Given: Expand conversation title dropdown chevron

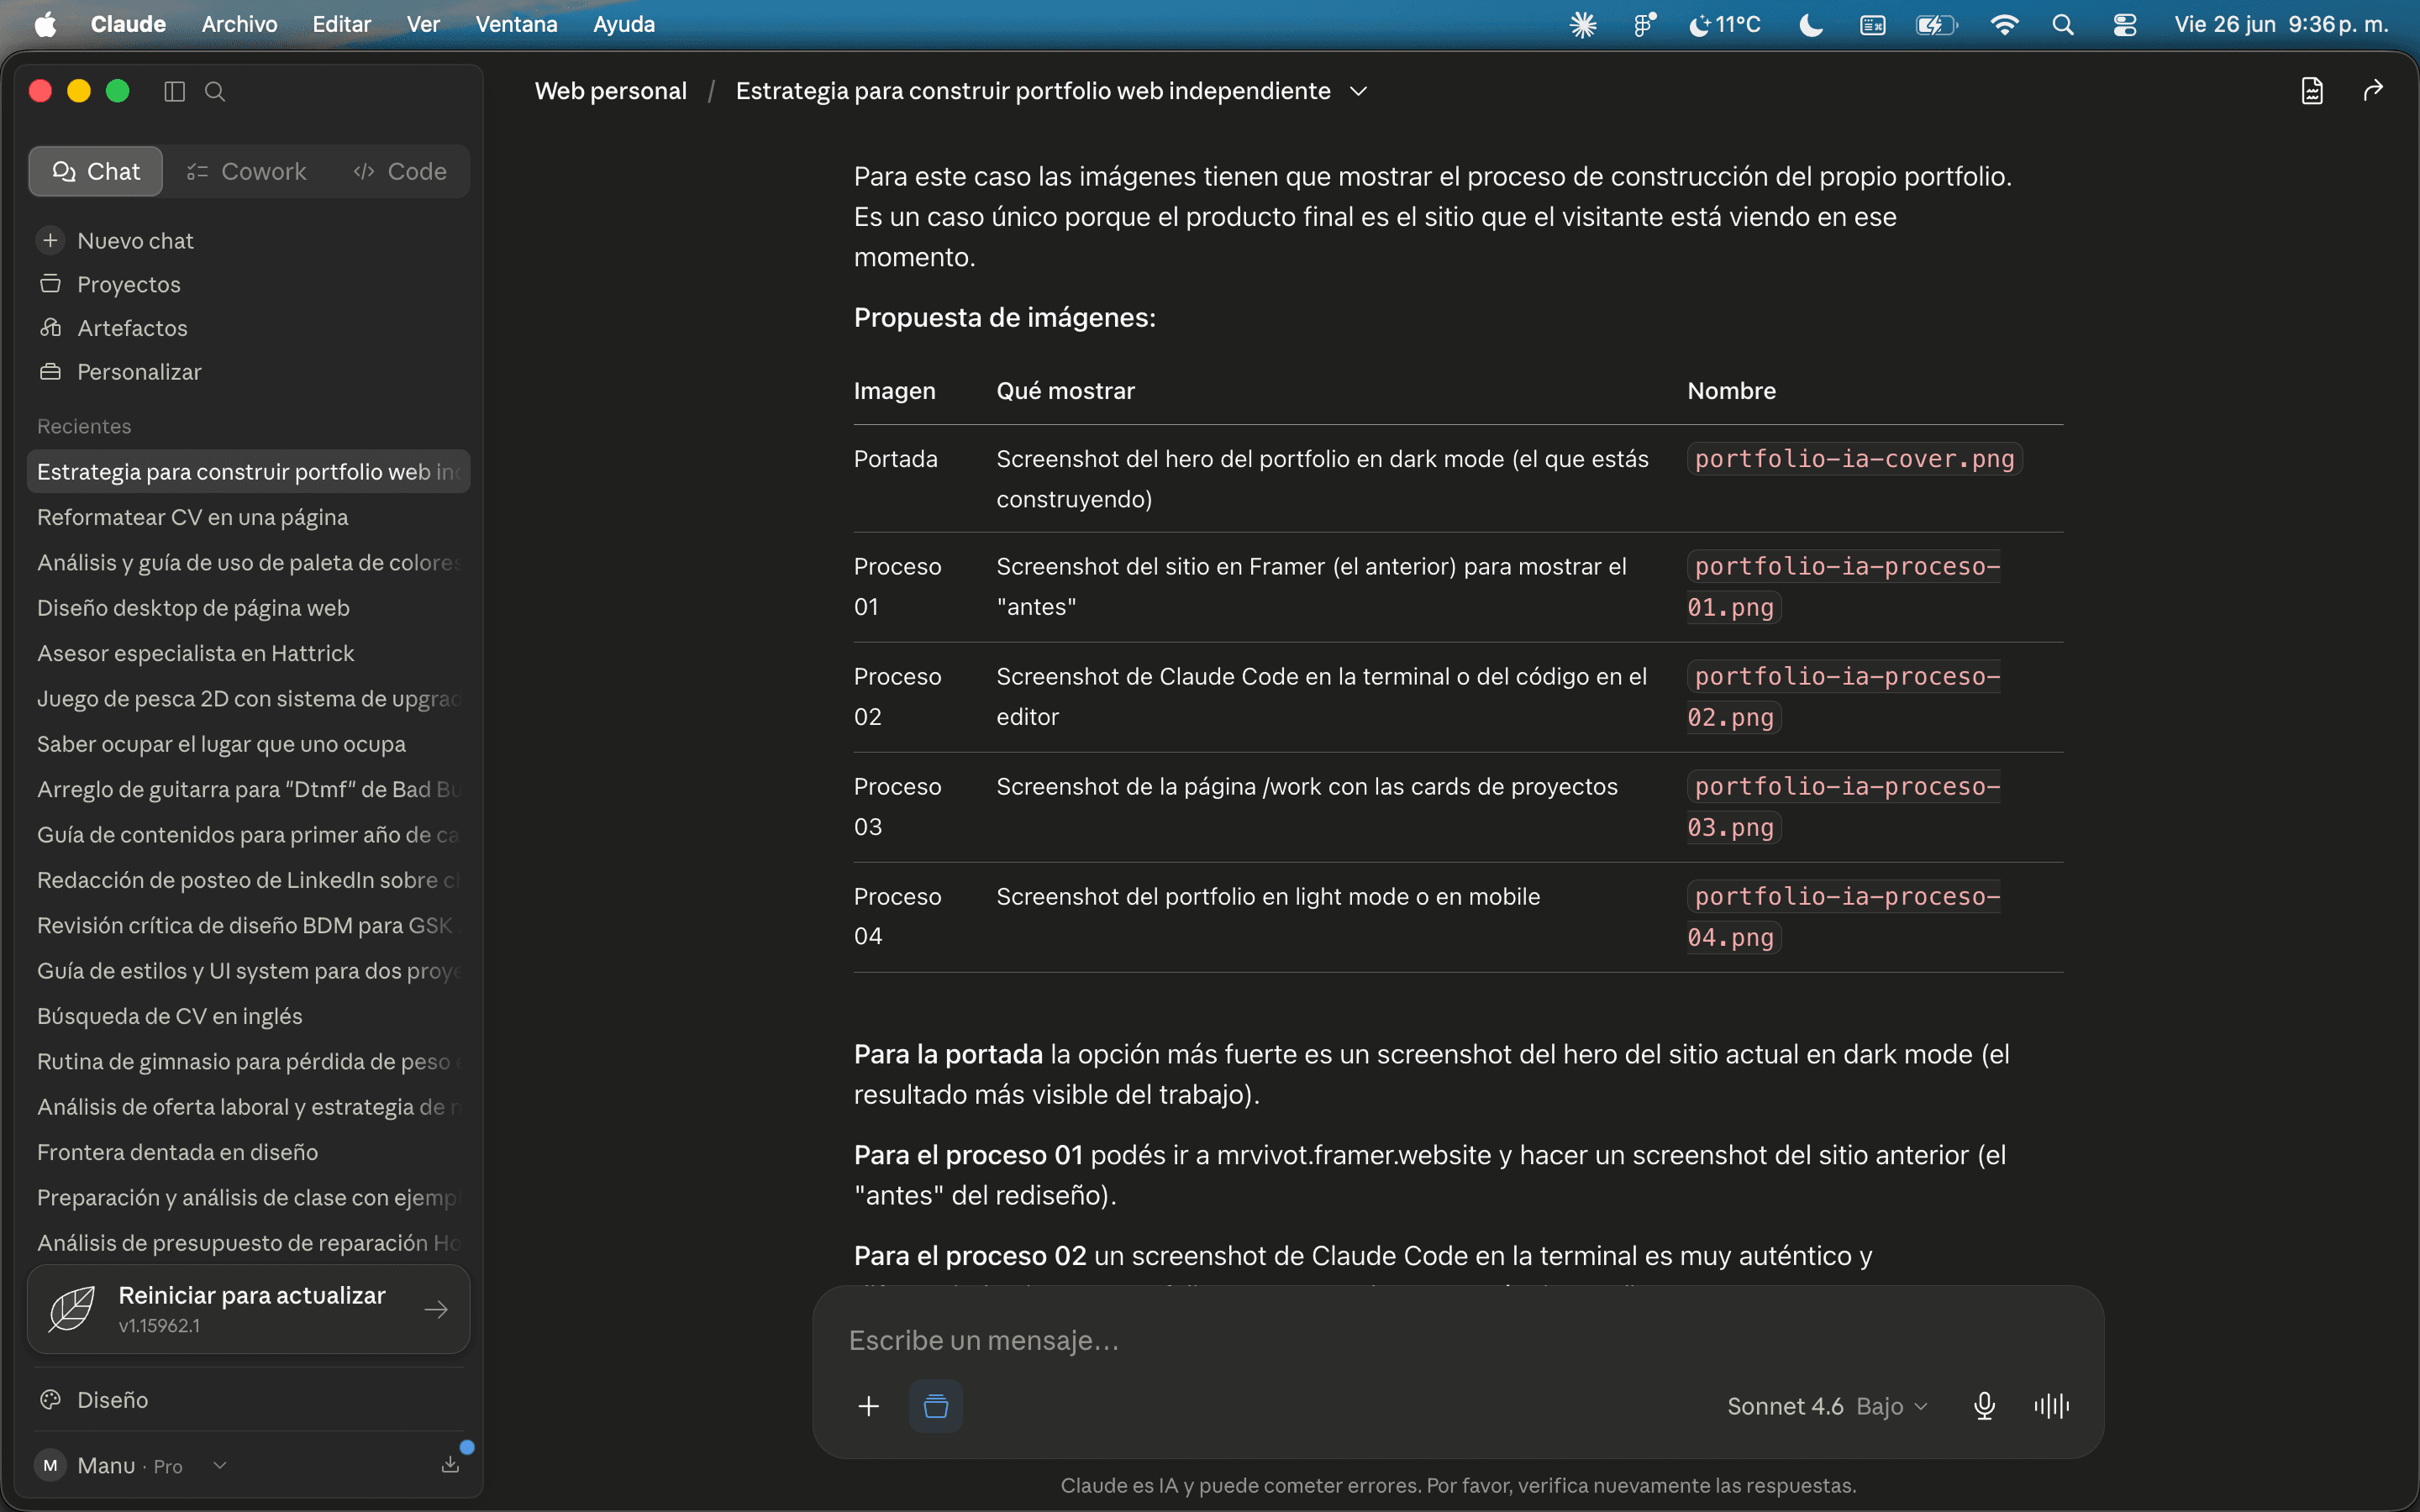Looking at the screenshot, I should (x=1358, y=91).
